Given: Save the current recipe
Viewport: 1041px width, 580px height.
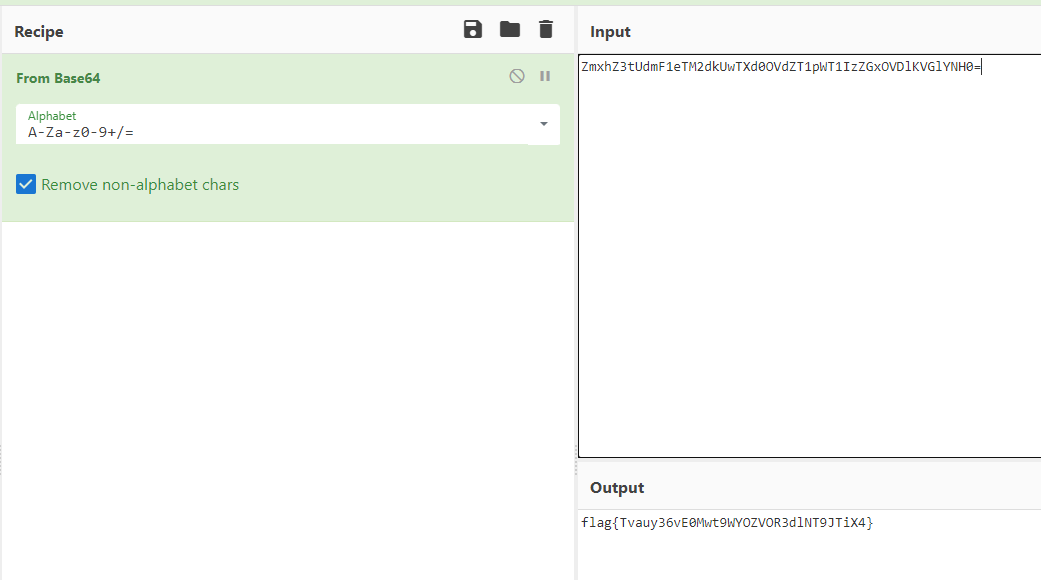Looking at the screenshot, I should [x=473, y=29].
